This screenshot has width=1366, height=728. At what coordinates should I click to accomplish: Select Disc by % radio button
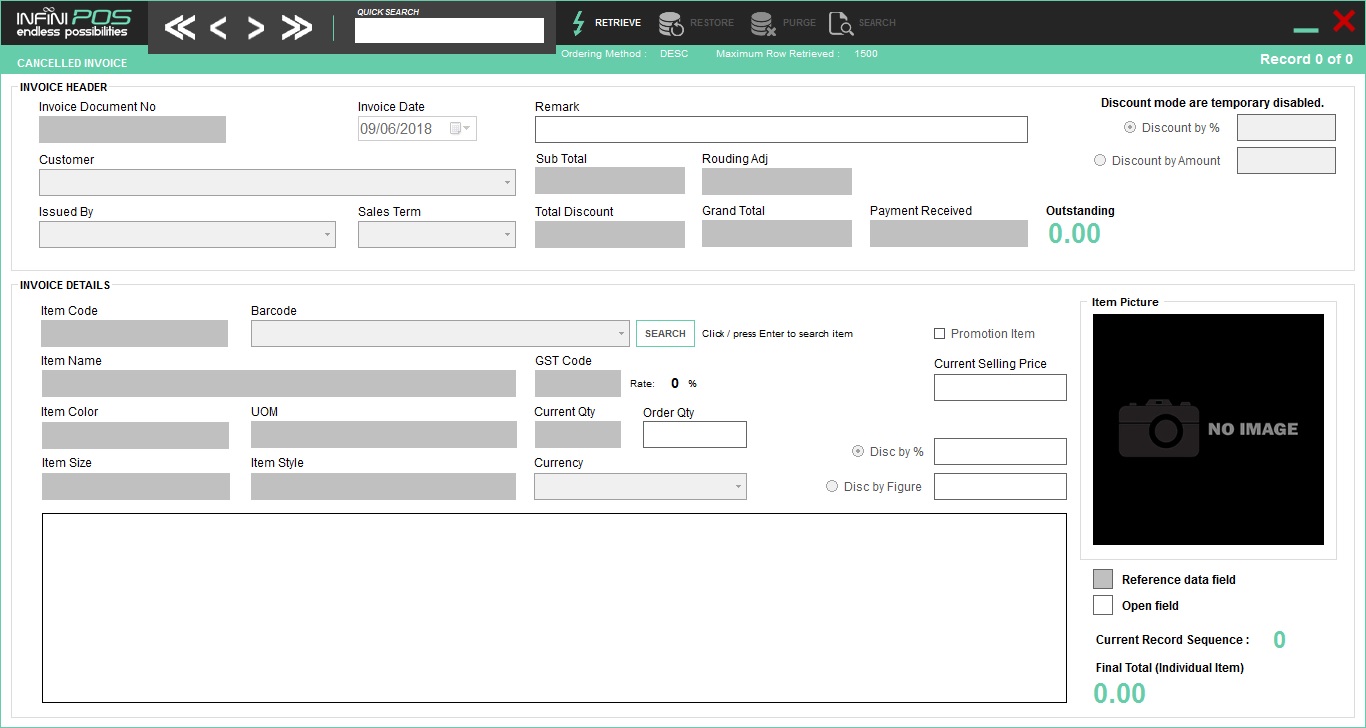point(858,451)
